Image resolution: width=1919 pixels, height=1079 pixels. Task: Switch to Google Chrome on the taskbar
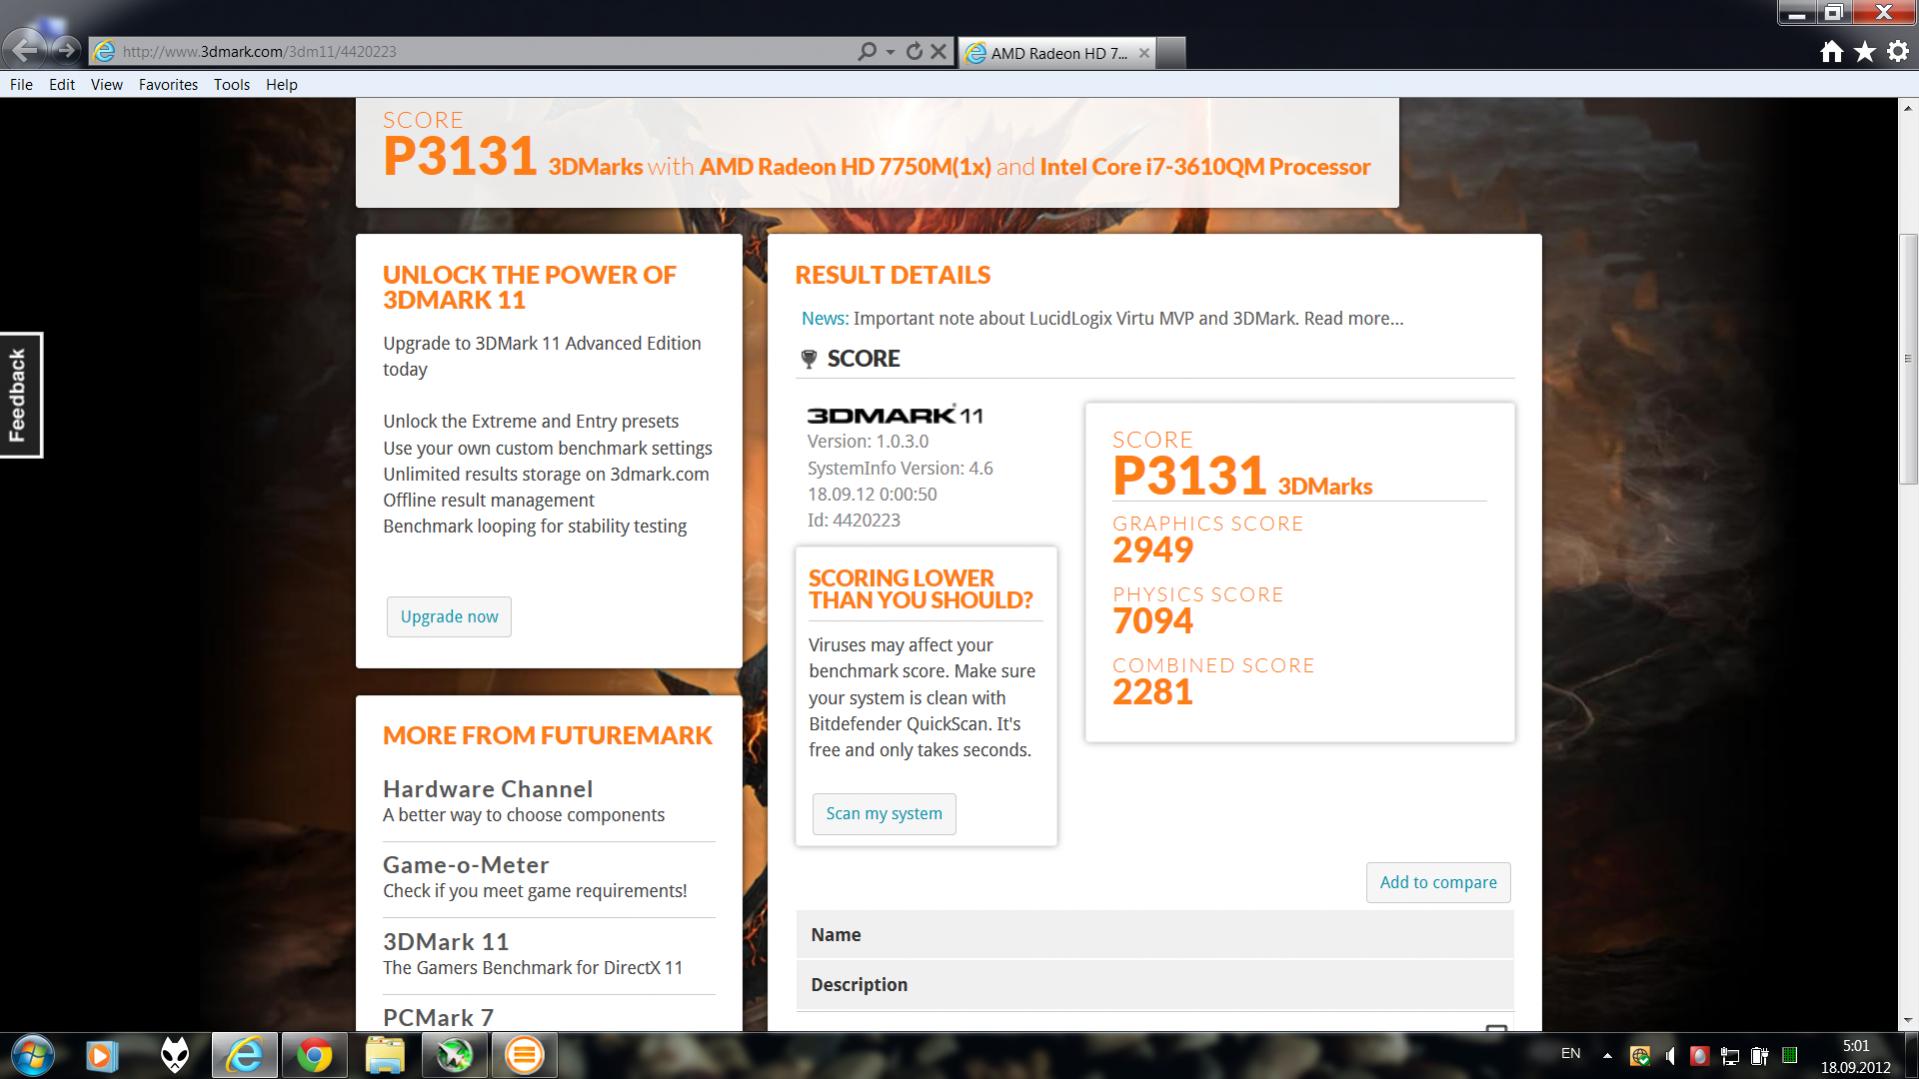[x=314, y=1055]
